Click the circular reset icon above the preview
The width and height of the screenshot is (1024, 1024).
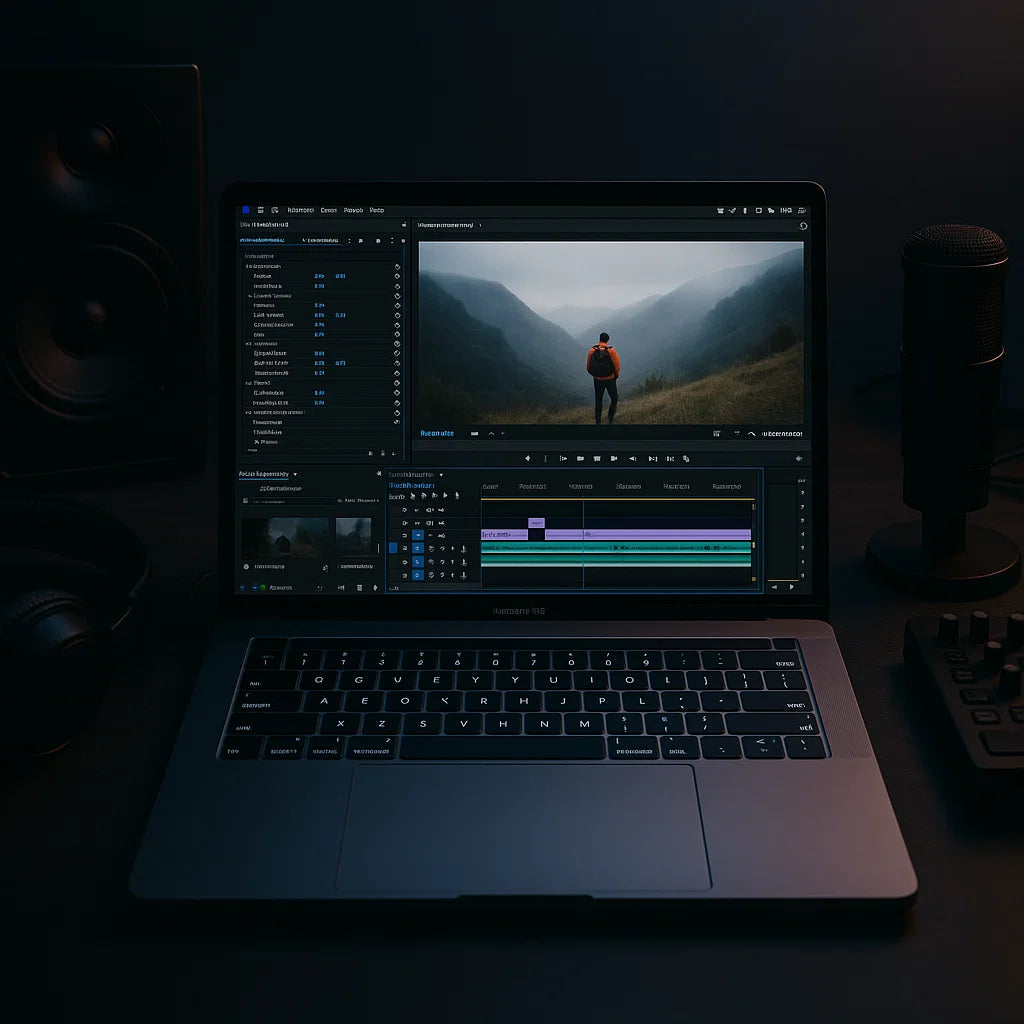pos(803,226)
